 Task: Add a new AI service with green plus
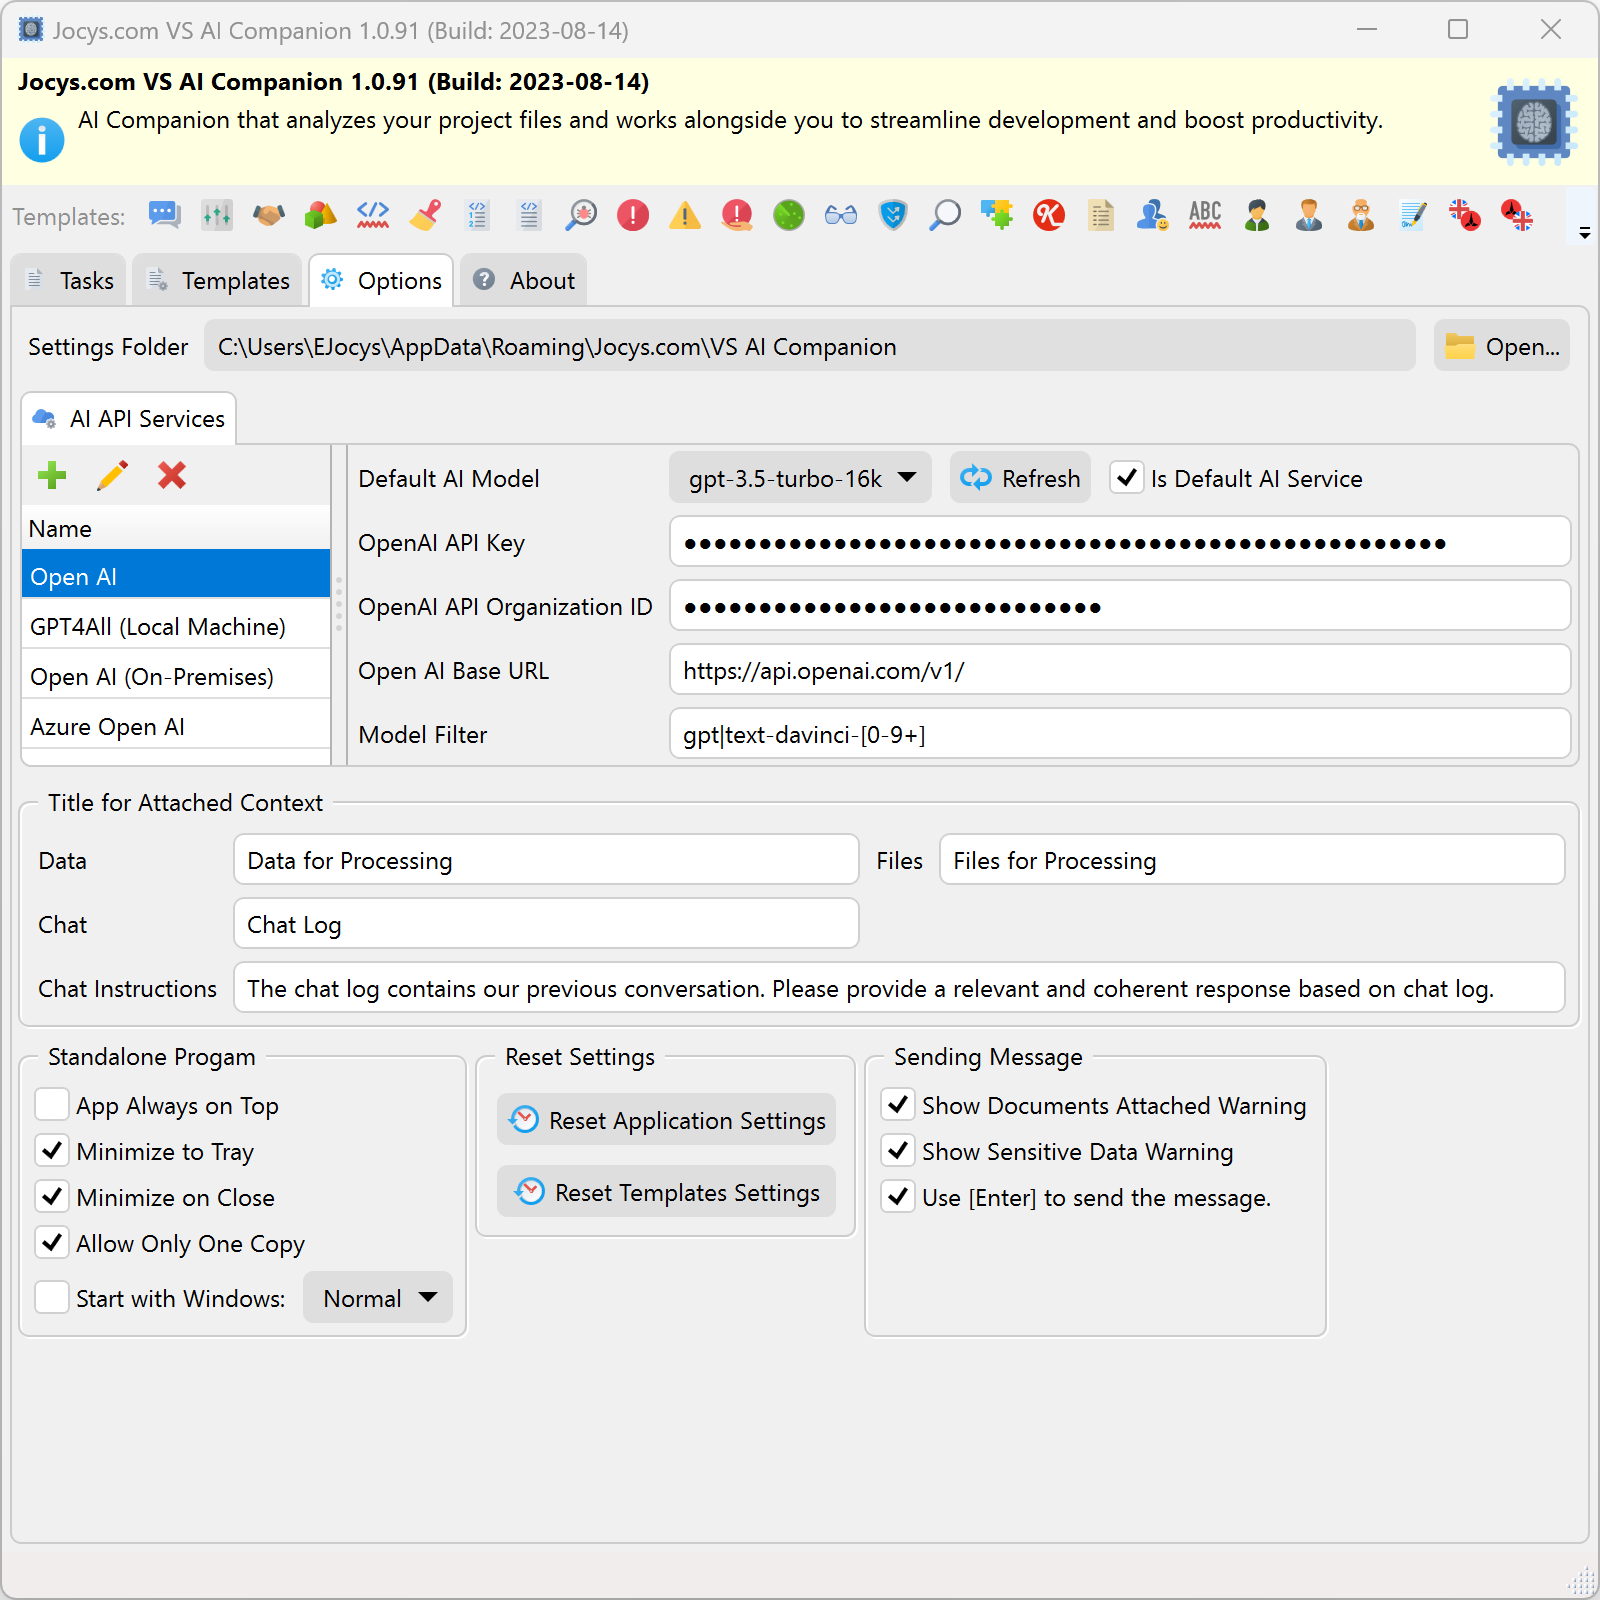[52, 476]
